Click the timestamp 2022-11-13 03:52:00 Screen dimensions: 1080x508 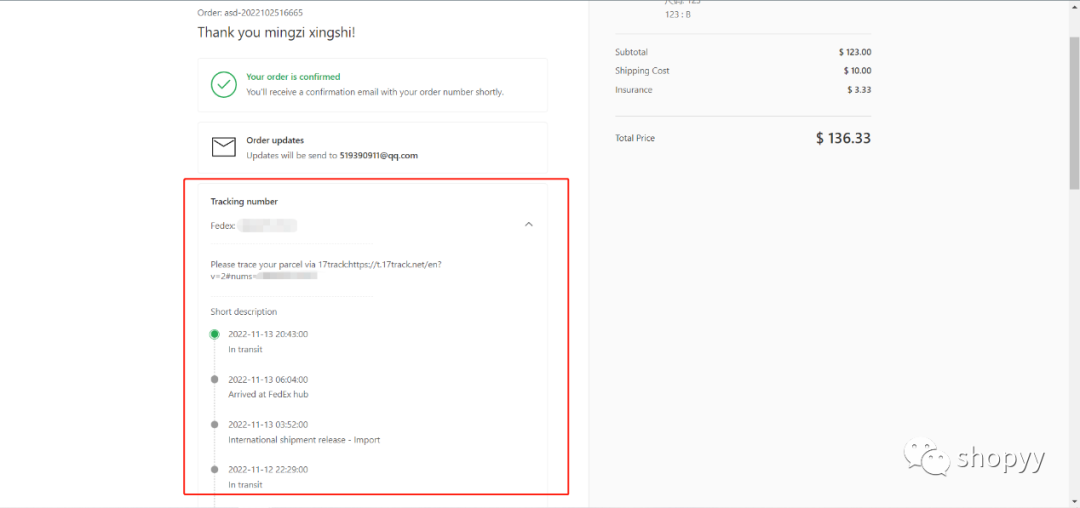pos(268,425)
